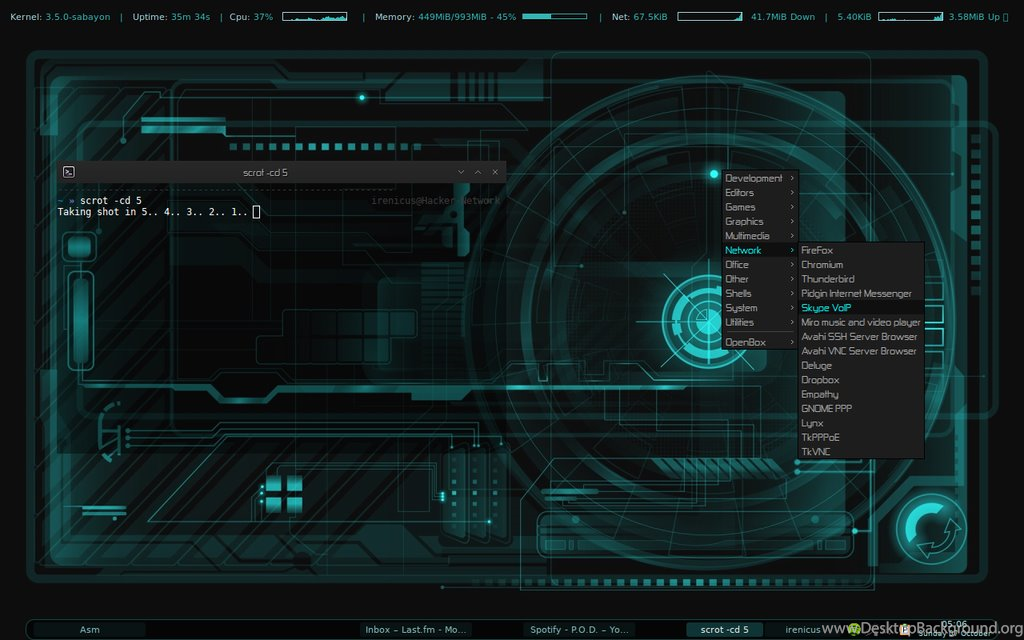Screen dimensions: 1024x640
Task: Click the Spotify tray icon
Action: tap(855, 630)
